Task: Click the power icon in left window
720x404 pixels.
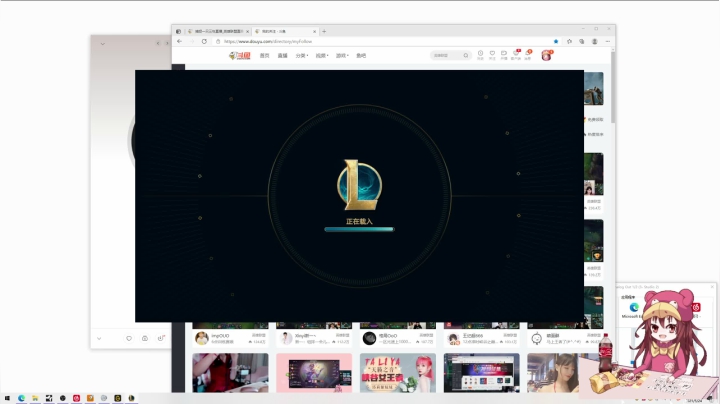Action: [161, 338]
